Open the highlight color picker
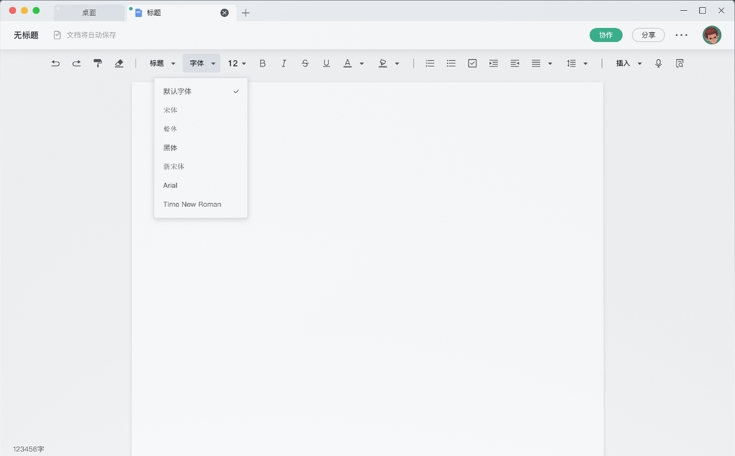This screenshot has height=456, width=735. click(388, 63)
